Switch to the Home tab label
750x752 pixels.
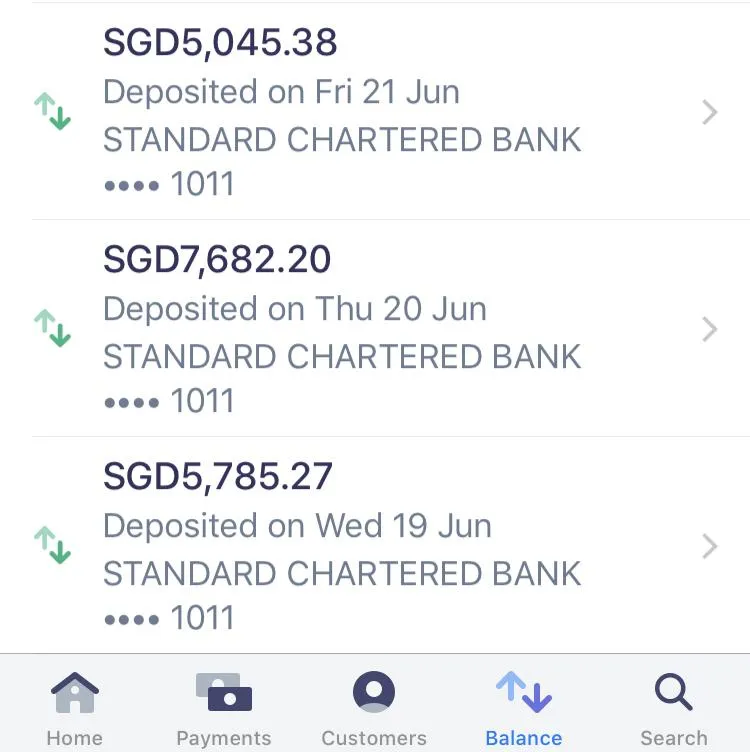[x=75, y=738]
